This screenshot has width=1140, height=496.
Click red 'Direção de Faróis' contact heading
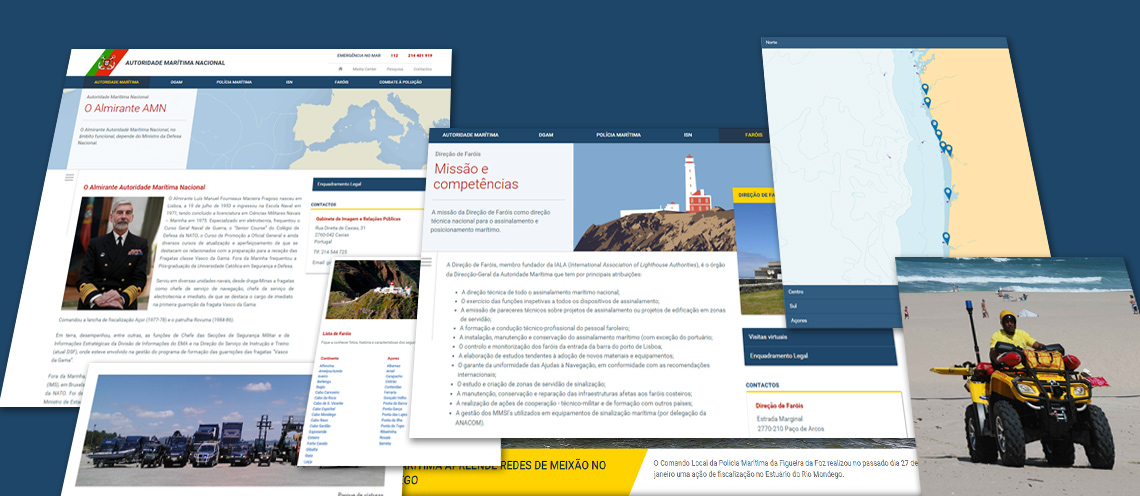coord(779,405)
